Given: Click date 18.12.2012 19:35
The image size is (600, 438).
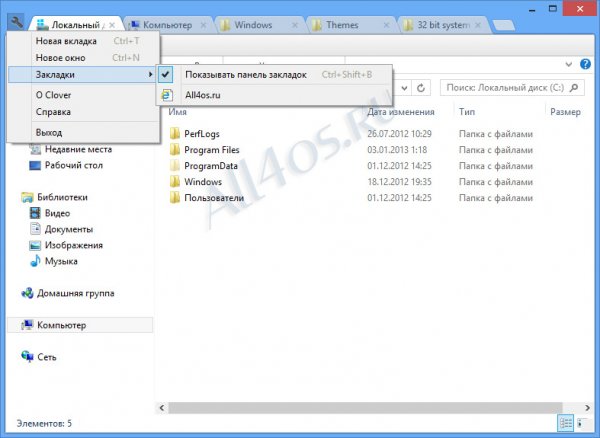Looking at the screenshot, I should 399,182.
